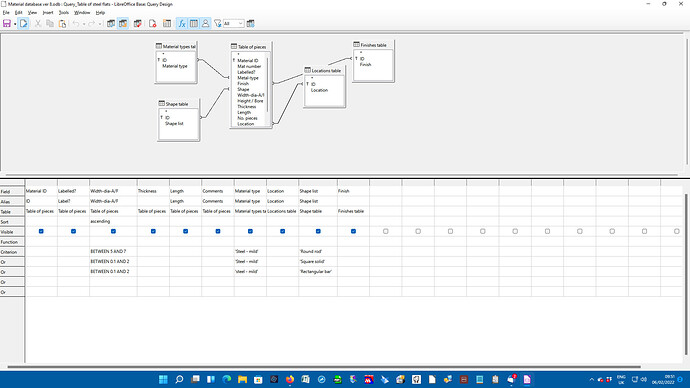Open Windows Start menu
This screenshot has height=388, width=690.
(163, 379)
